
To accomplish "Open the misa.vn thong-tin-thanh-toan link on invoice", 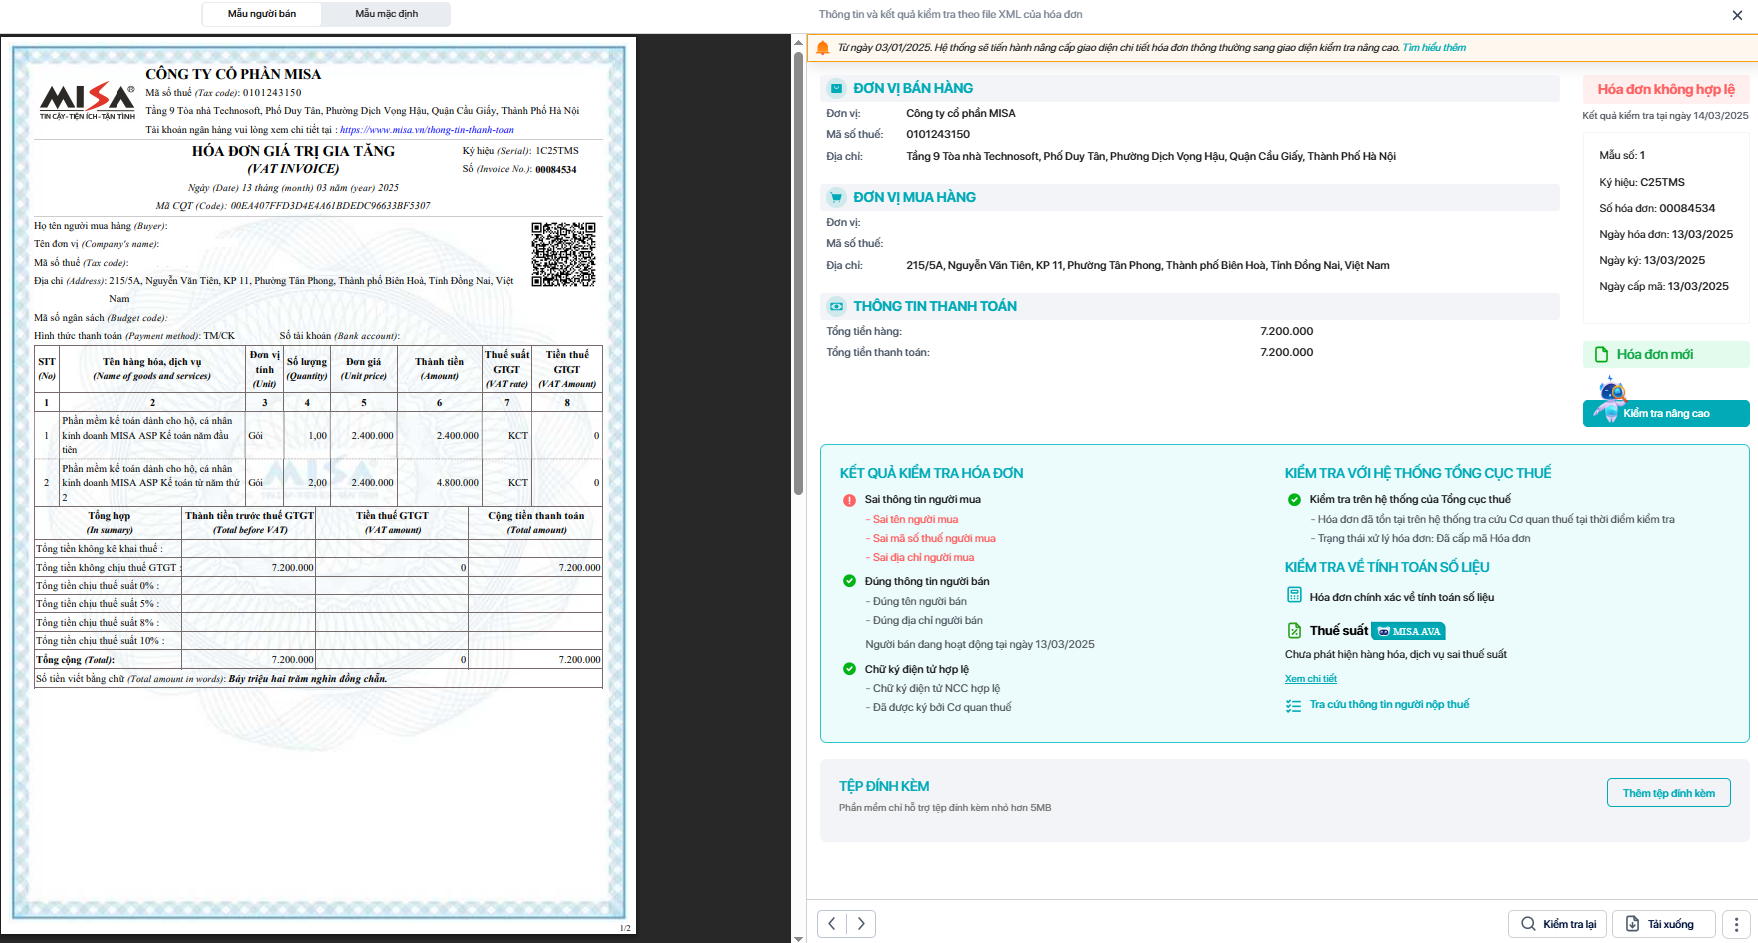I will [427, 130].
